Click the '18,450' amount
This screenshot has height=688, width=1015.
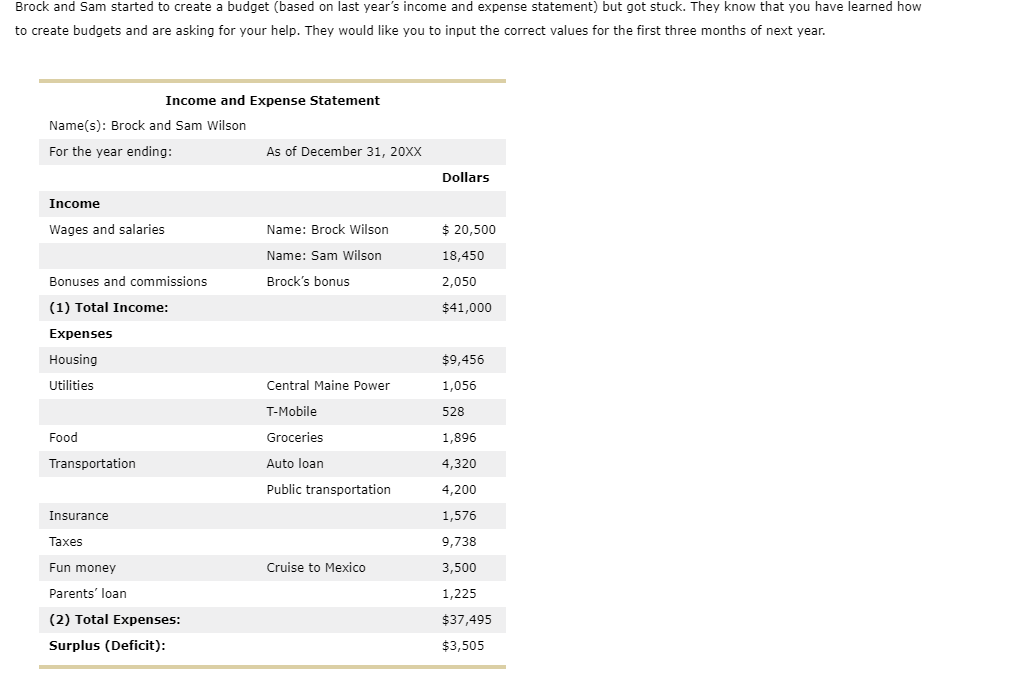click(463, 256)
